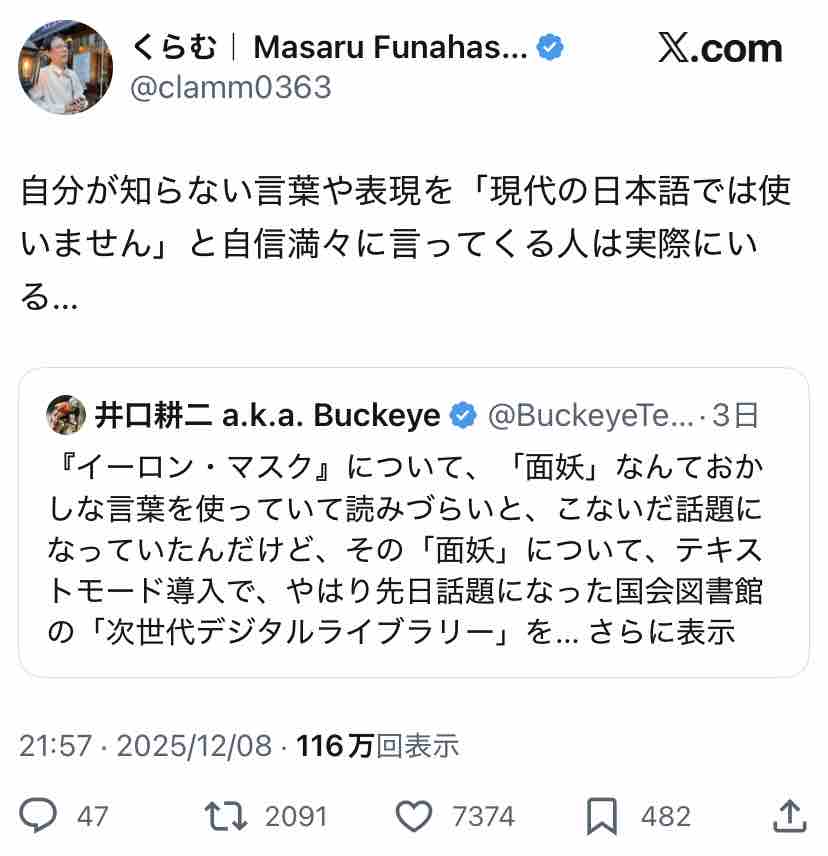Click Buckeye's verified badge in quote
The width and height of the screenshot is (828, 856).
(x=462, y=416)
